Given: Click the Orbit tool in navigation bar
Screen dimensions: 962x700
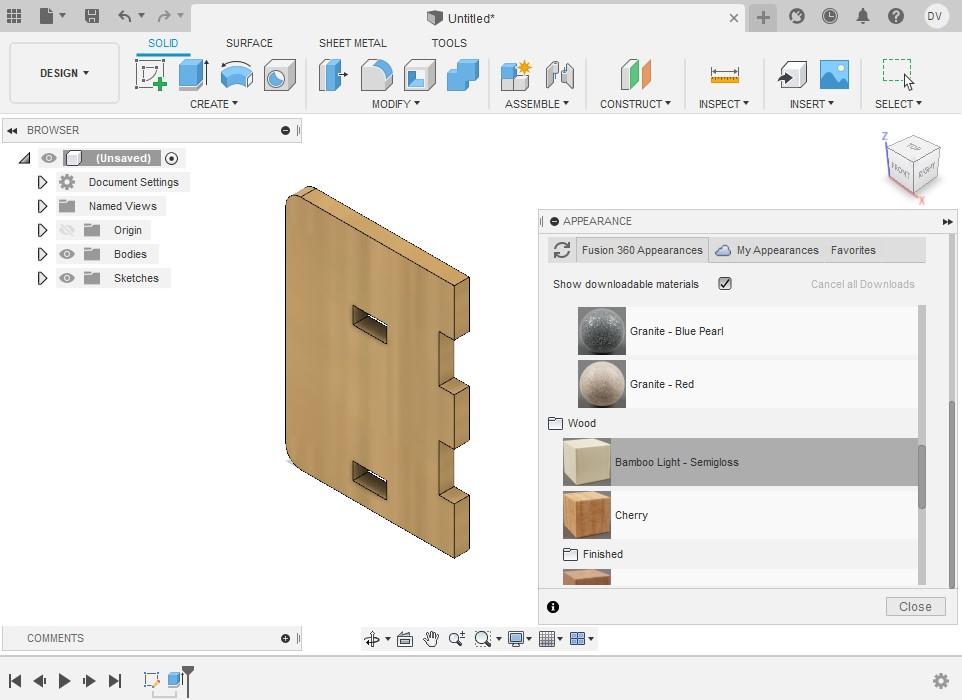Looking at the screenshot, I should 372,639.
